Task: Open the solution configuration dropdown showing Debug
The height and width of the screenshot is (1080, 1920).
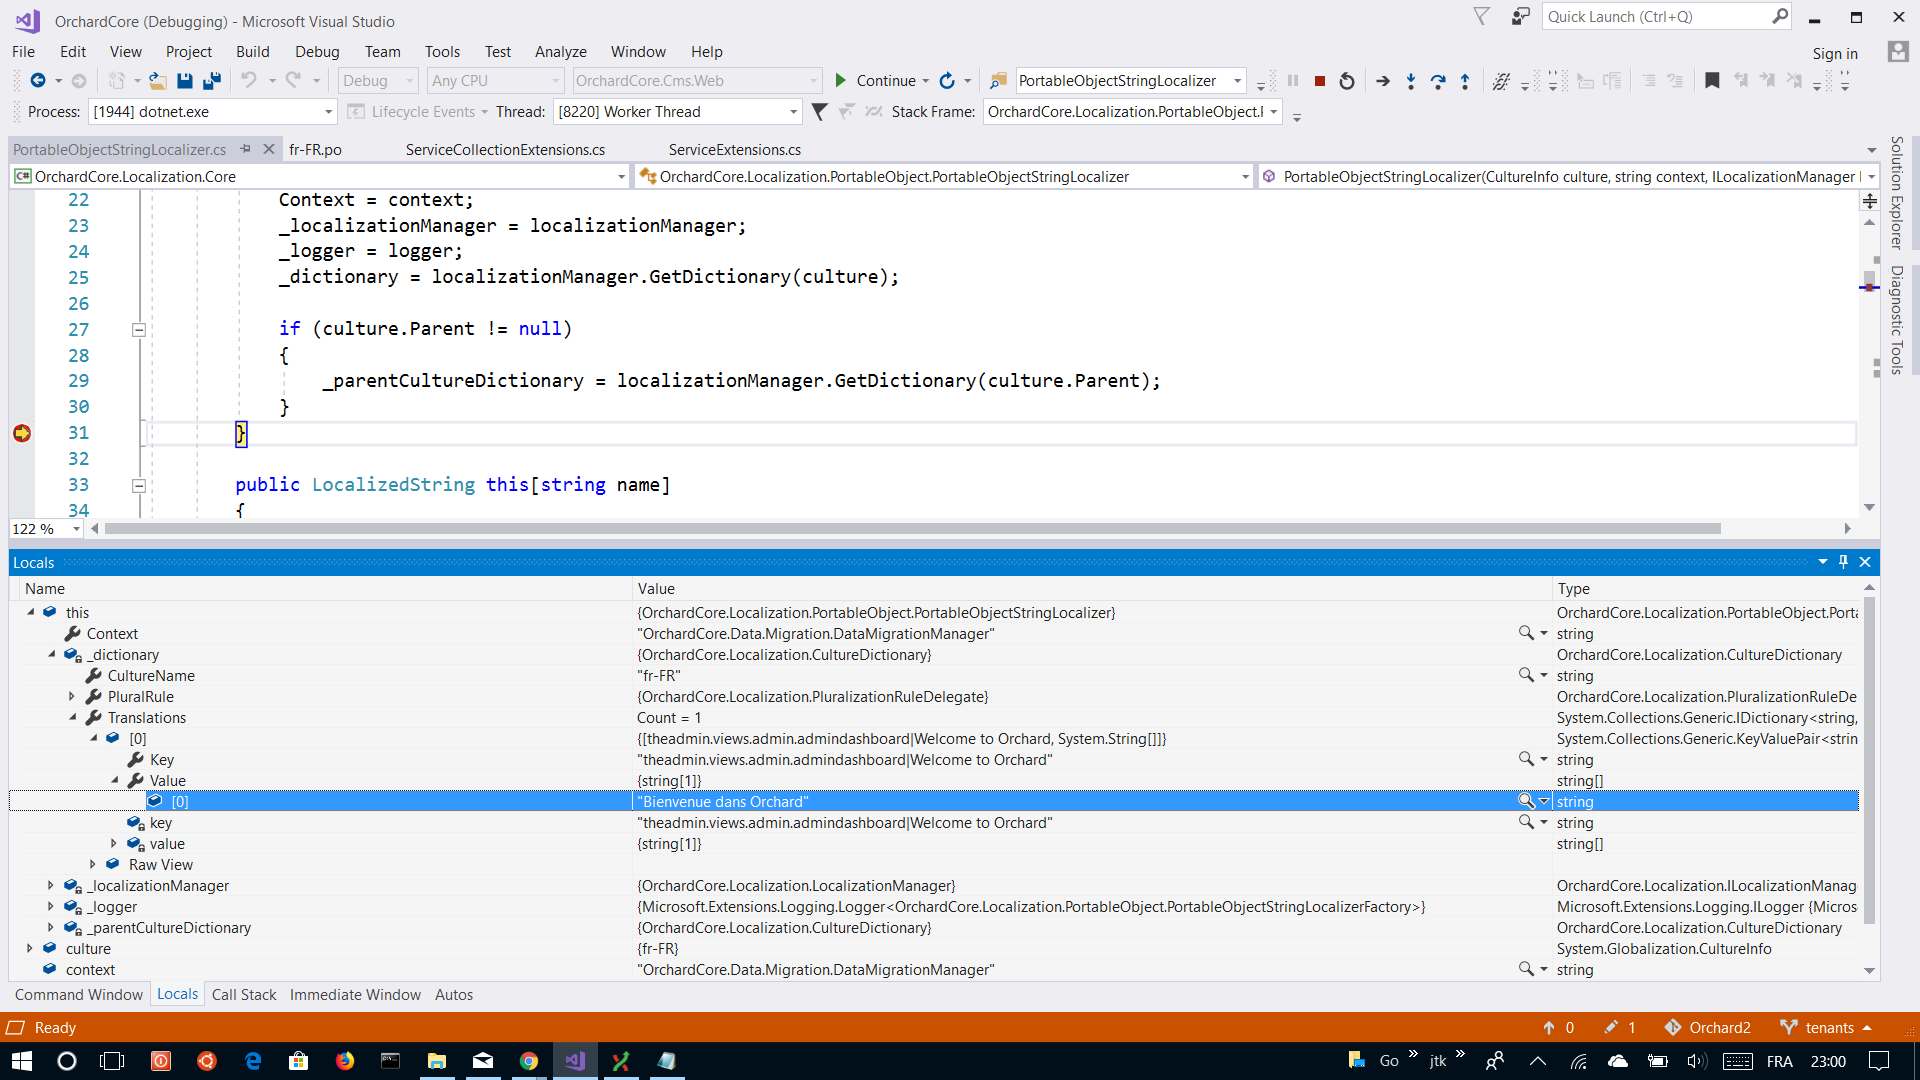Action: (x=409, y=80)
